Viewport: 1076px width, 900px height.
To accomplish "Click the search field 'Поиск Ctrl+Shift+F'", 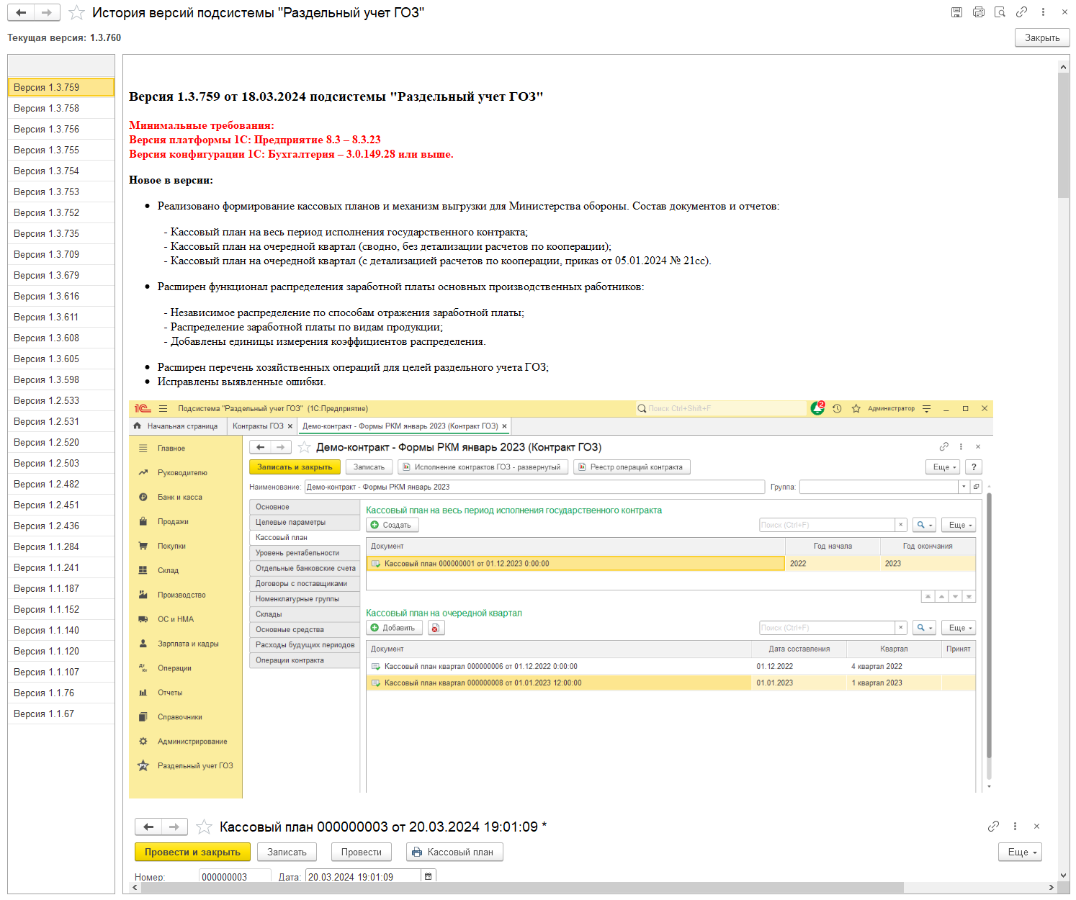I will [x=721, y=408].
